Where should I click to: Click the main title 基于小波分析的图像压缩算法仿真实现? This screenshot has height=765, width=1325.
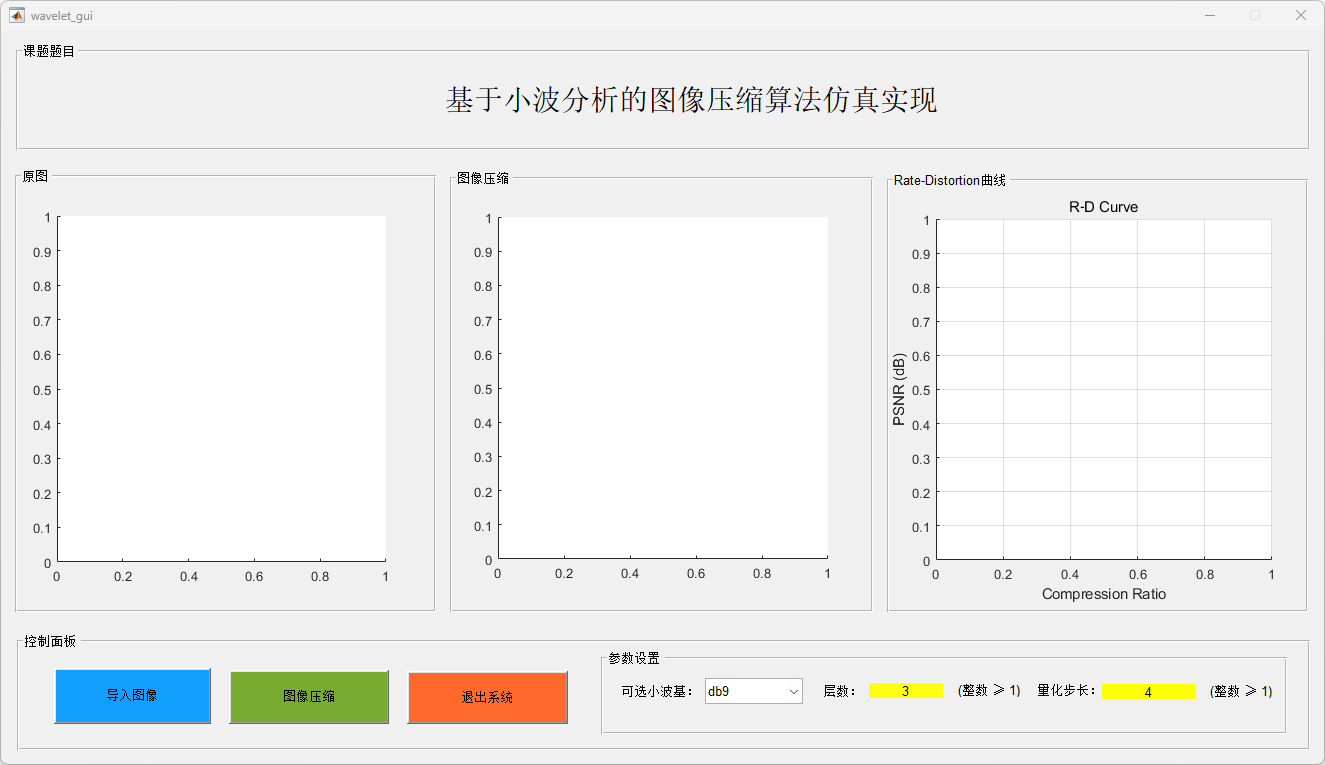[x=691, y=100]
